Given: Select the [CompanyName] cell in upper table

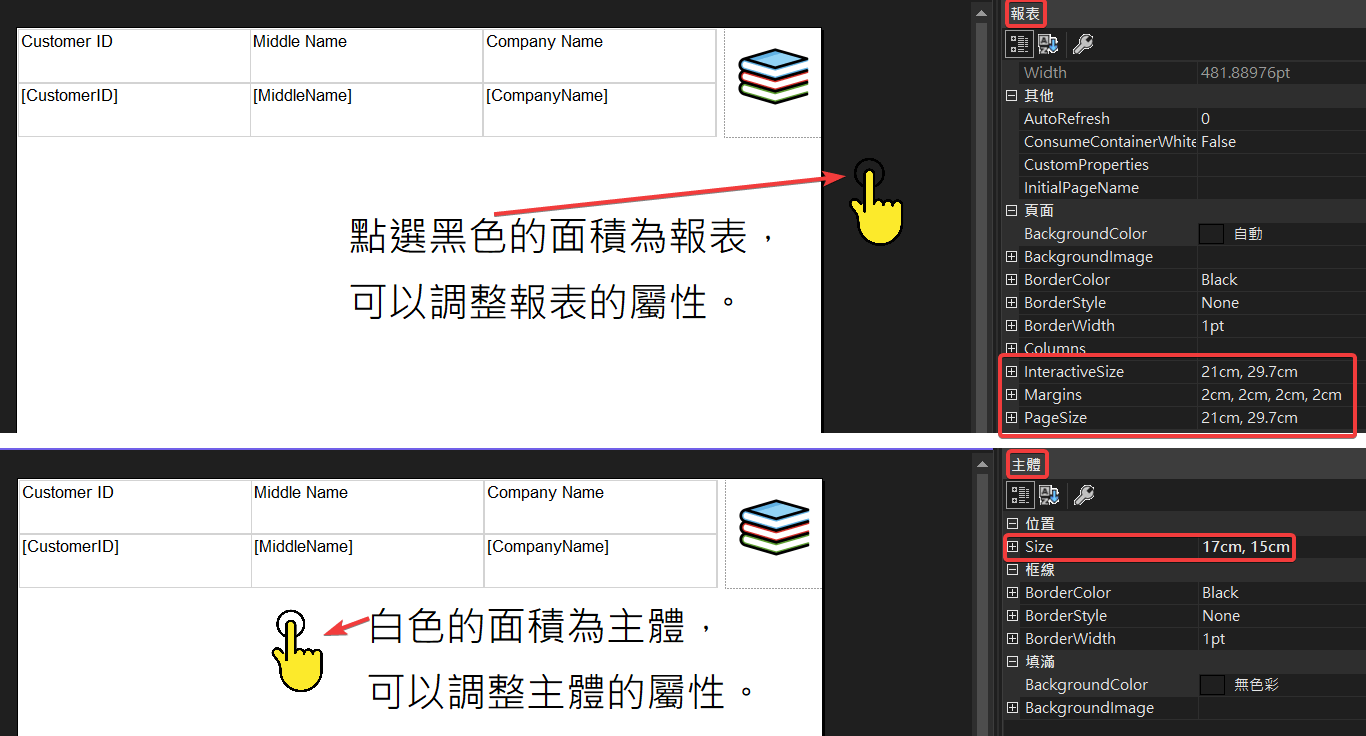Looking at the screenshot, I should 598,109.
